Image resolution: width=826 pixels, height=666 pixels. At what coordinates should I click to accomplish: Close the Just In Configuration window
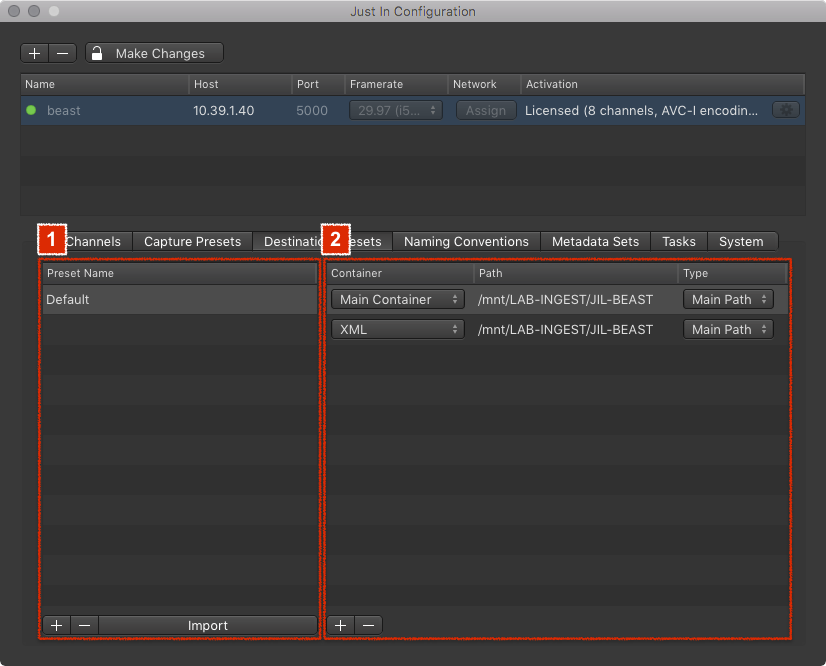coord(14,11)
